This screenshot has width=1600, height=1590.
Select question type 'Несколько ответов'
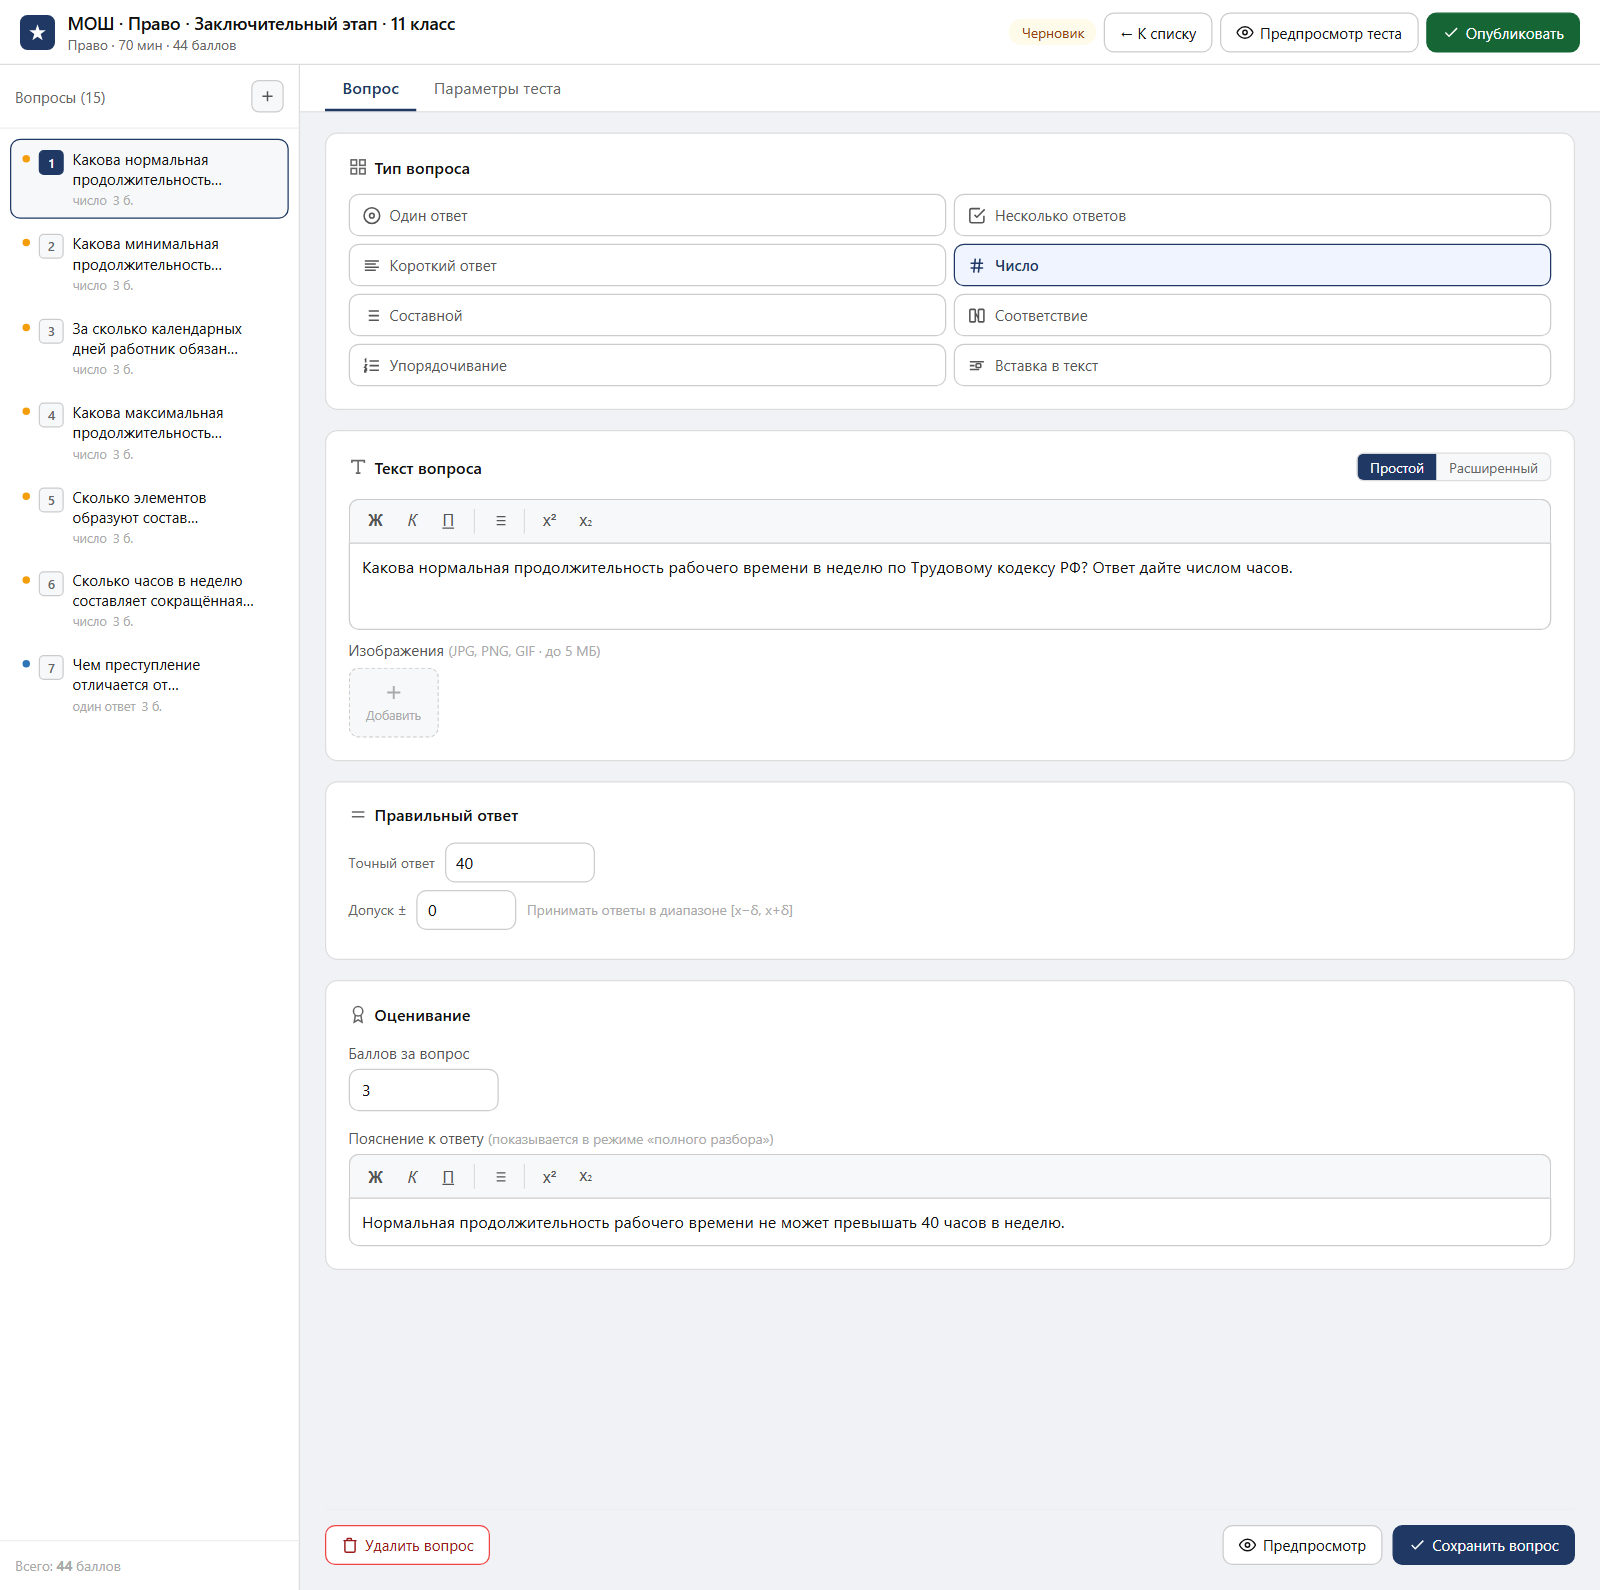coord(1252,216)
